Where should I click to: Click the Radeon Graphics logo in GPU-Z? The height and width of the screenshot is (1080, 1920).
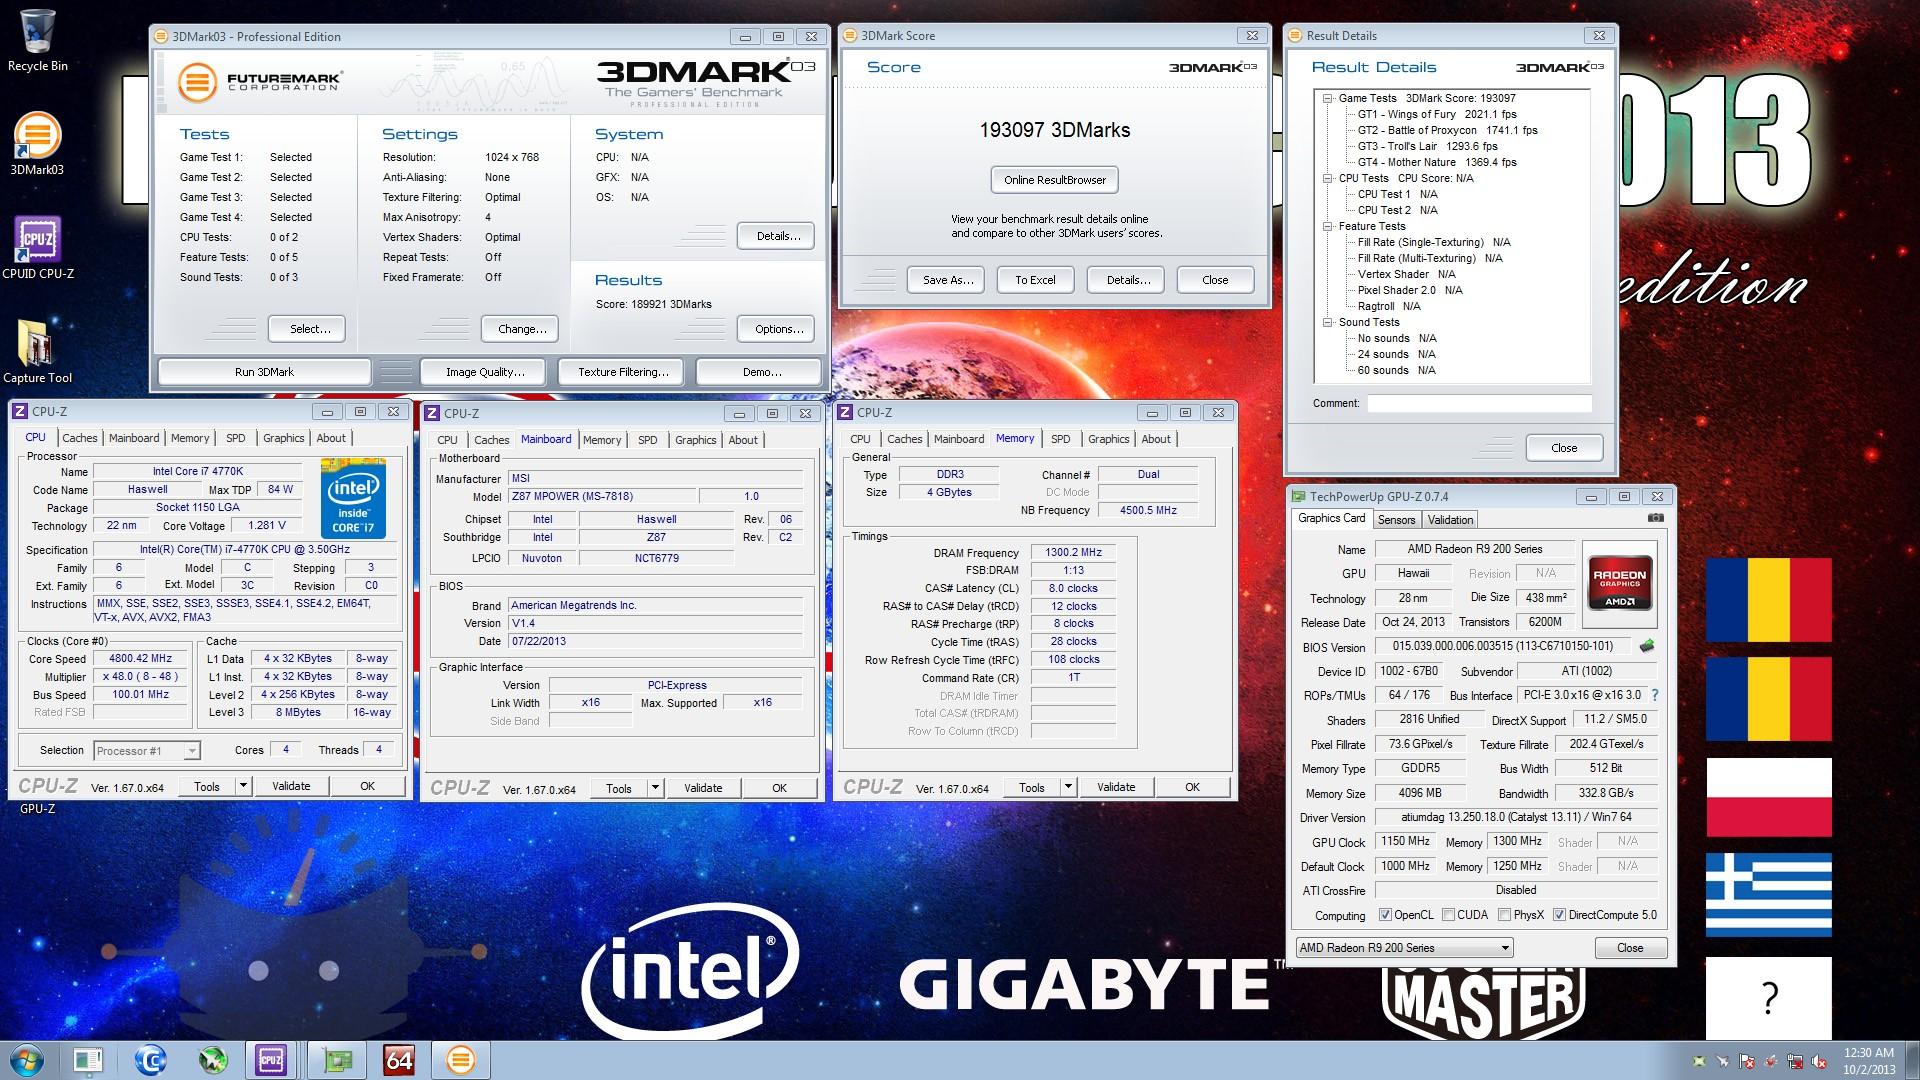point(1620,584)
